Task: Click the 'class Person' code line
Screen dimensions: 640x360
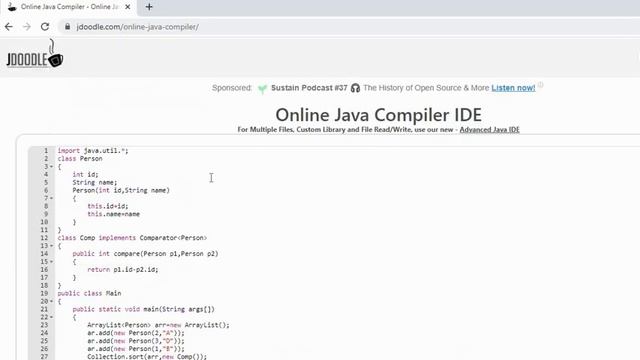Action: click(80, 158)
